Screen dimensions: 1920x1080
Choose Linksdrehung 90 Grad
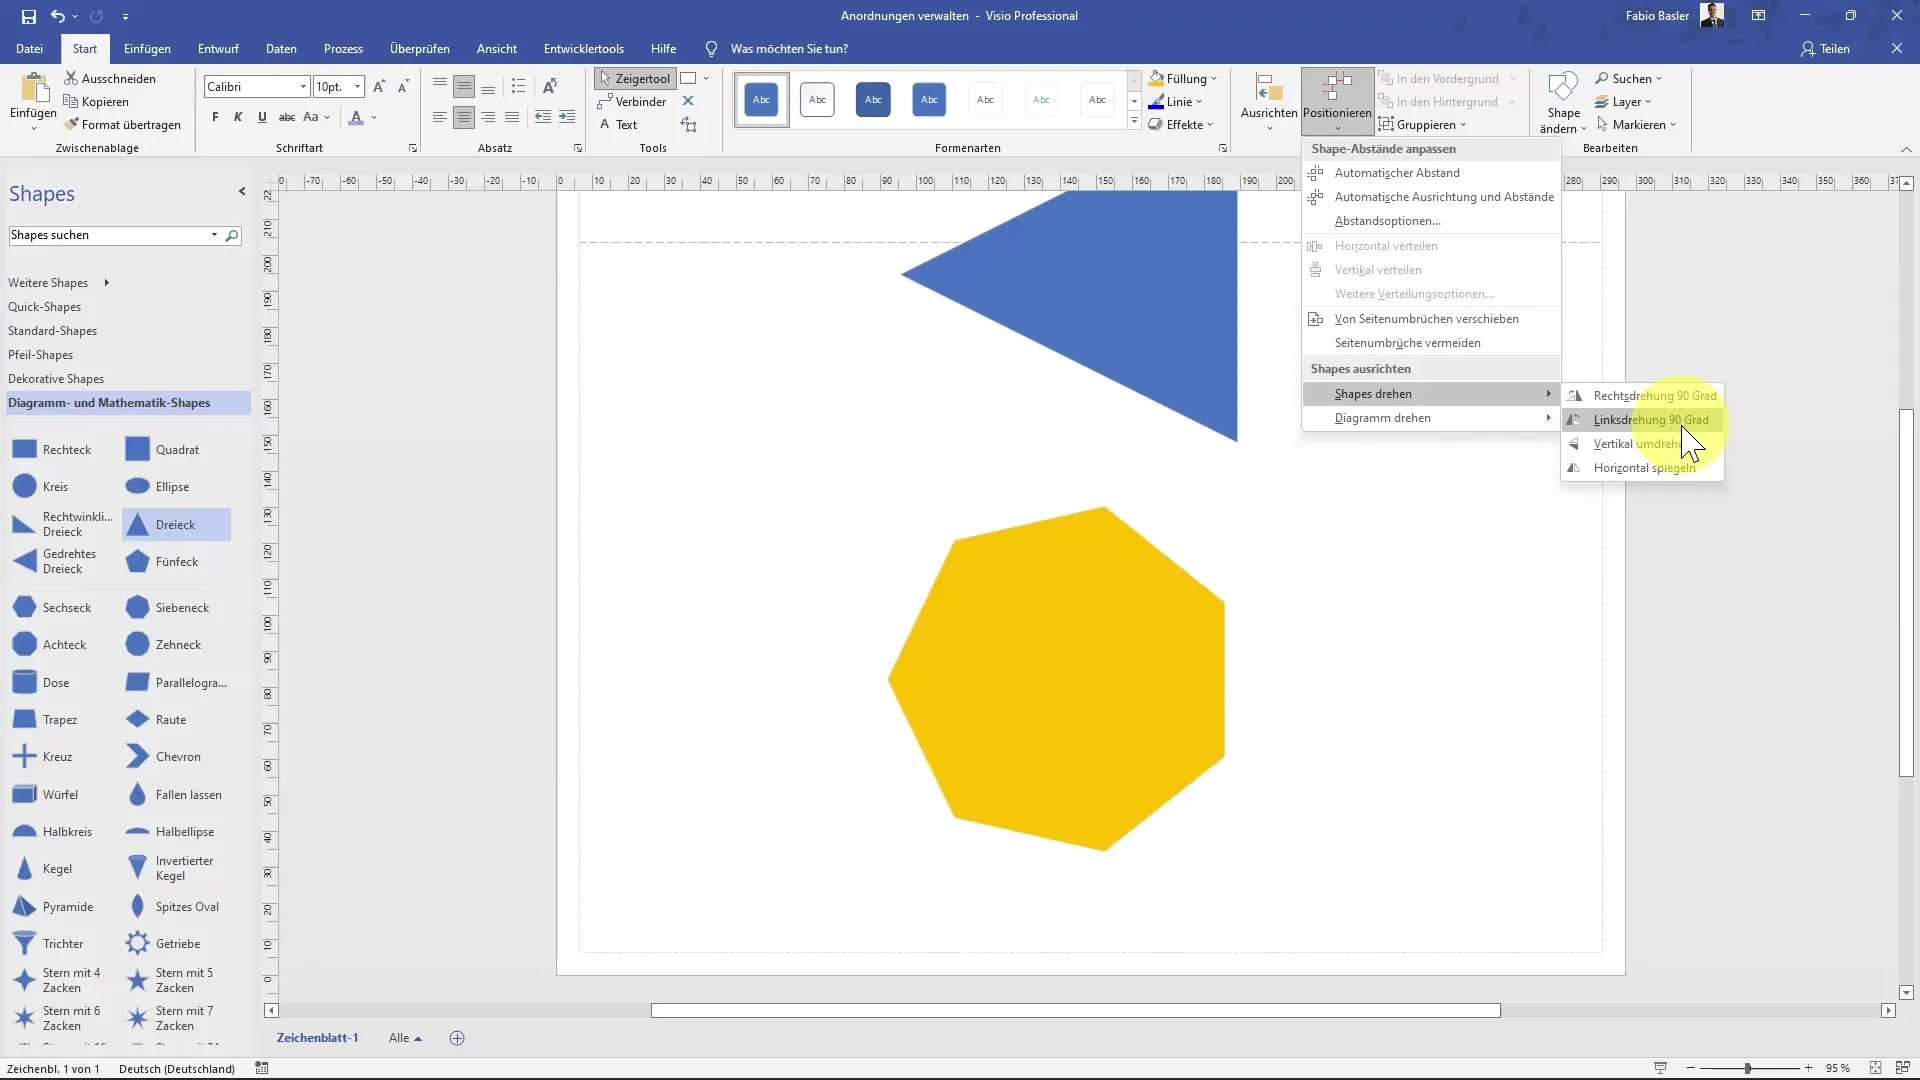pos(1642,419)
